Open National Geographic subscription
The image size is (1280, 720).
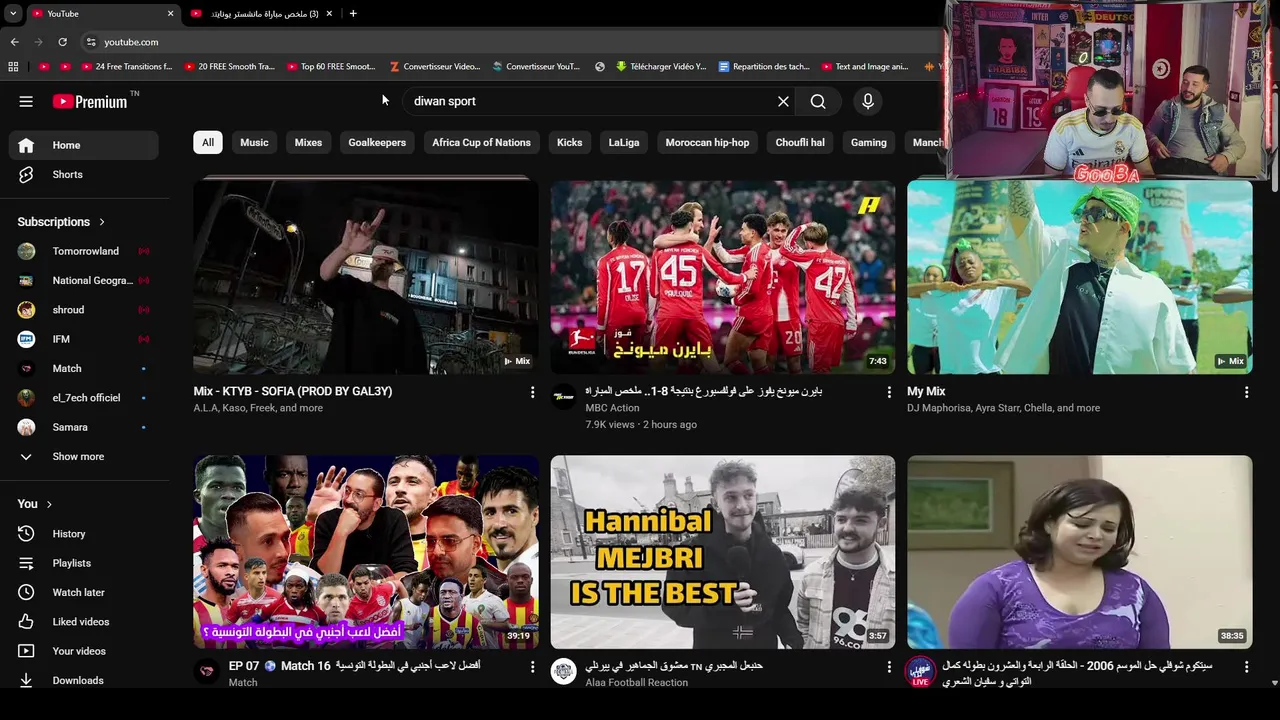pos(84,281)
